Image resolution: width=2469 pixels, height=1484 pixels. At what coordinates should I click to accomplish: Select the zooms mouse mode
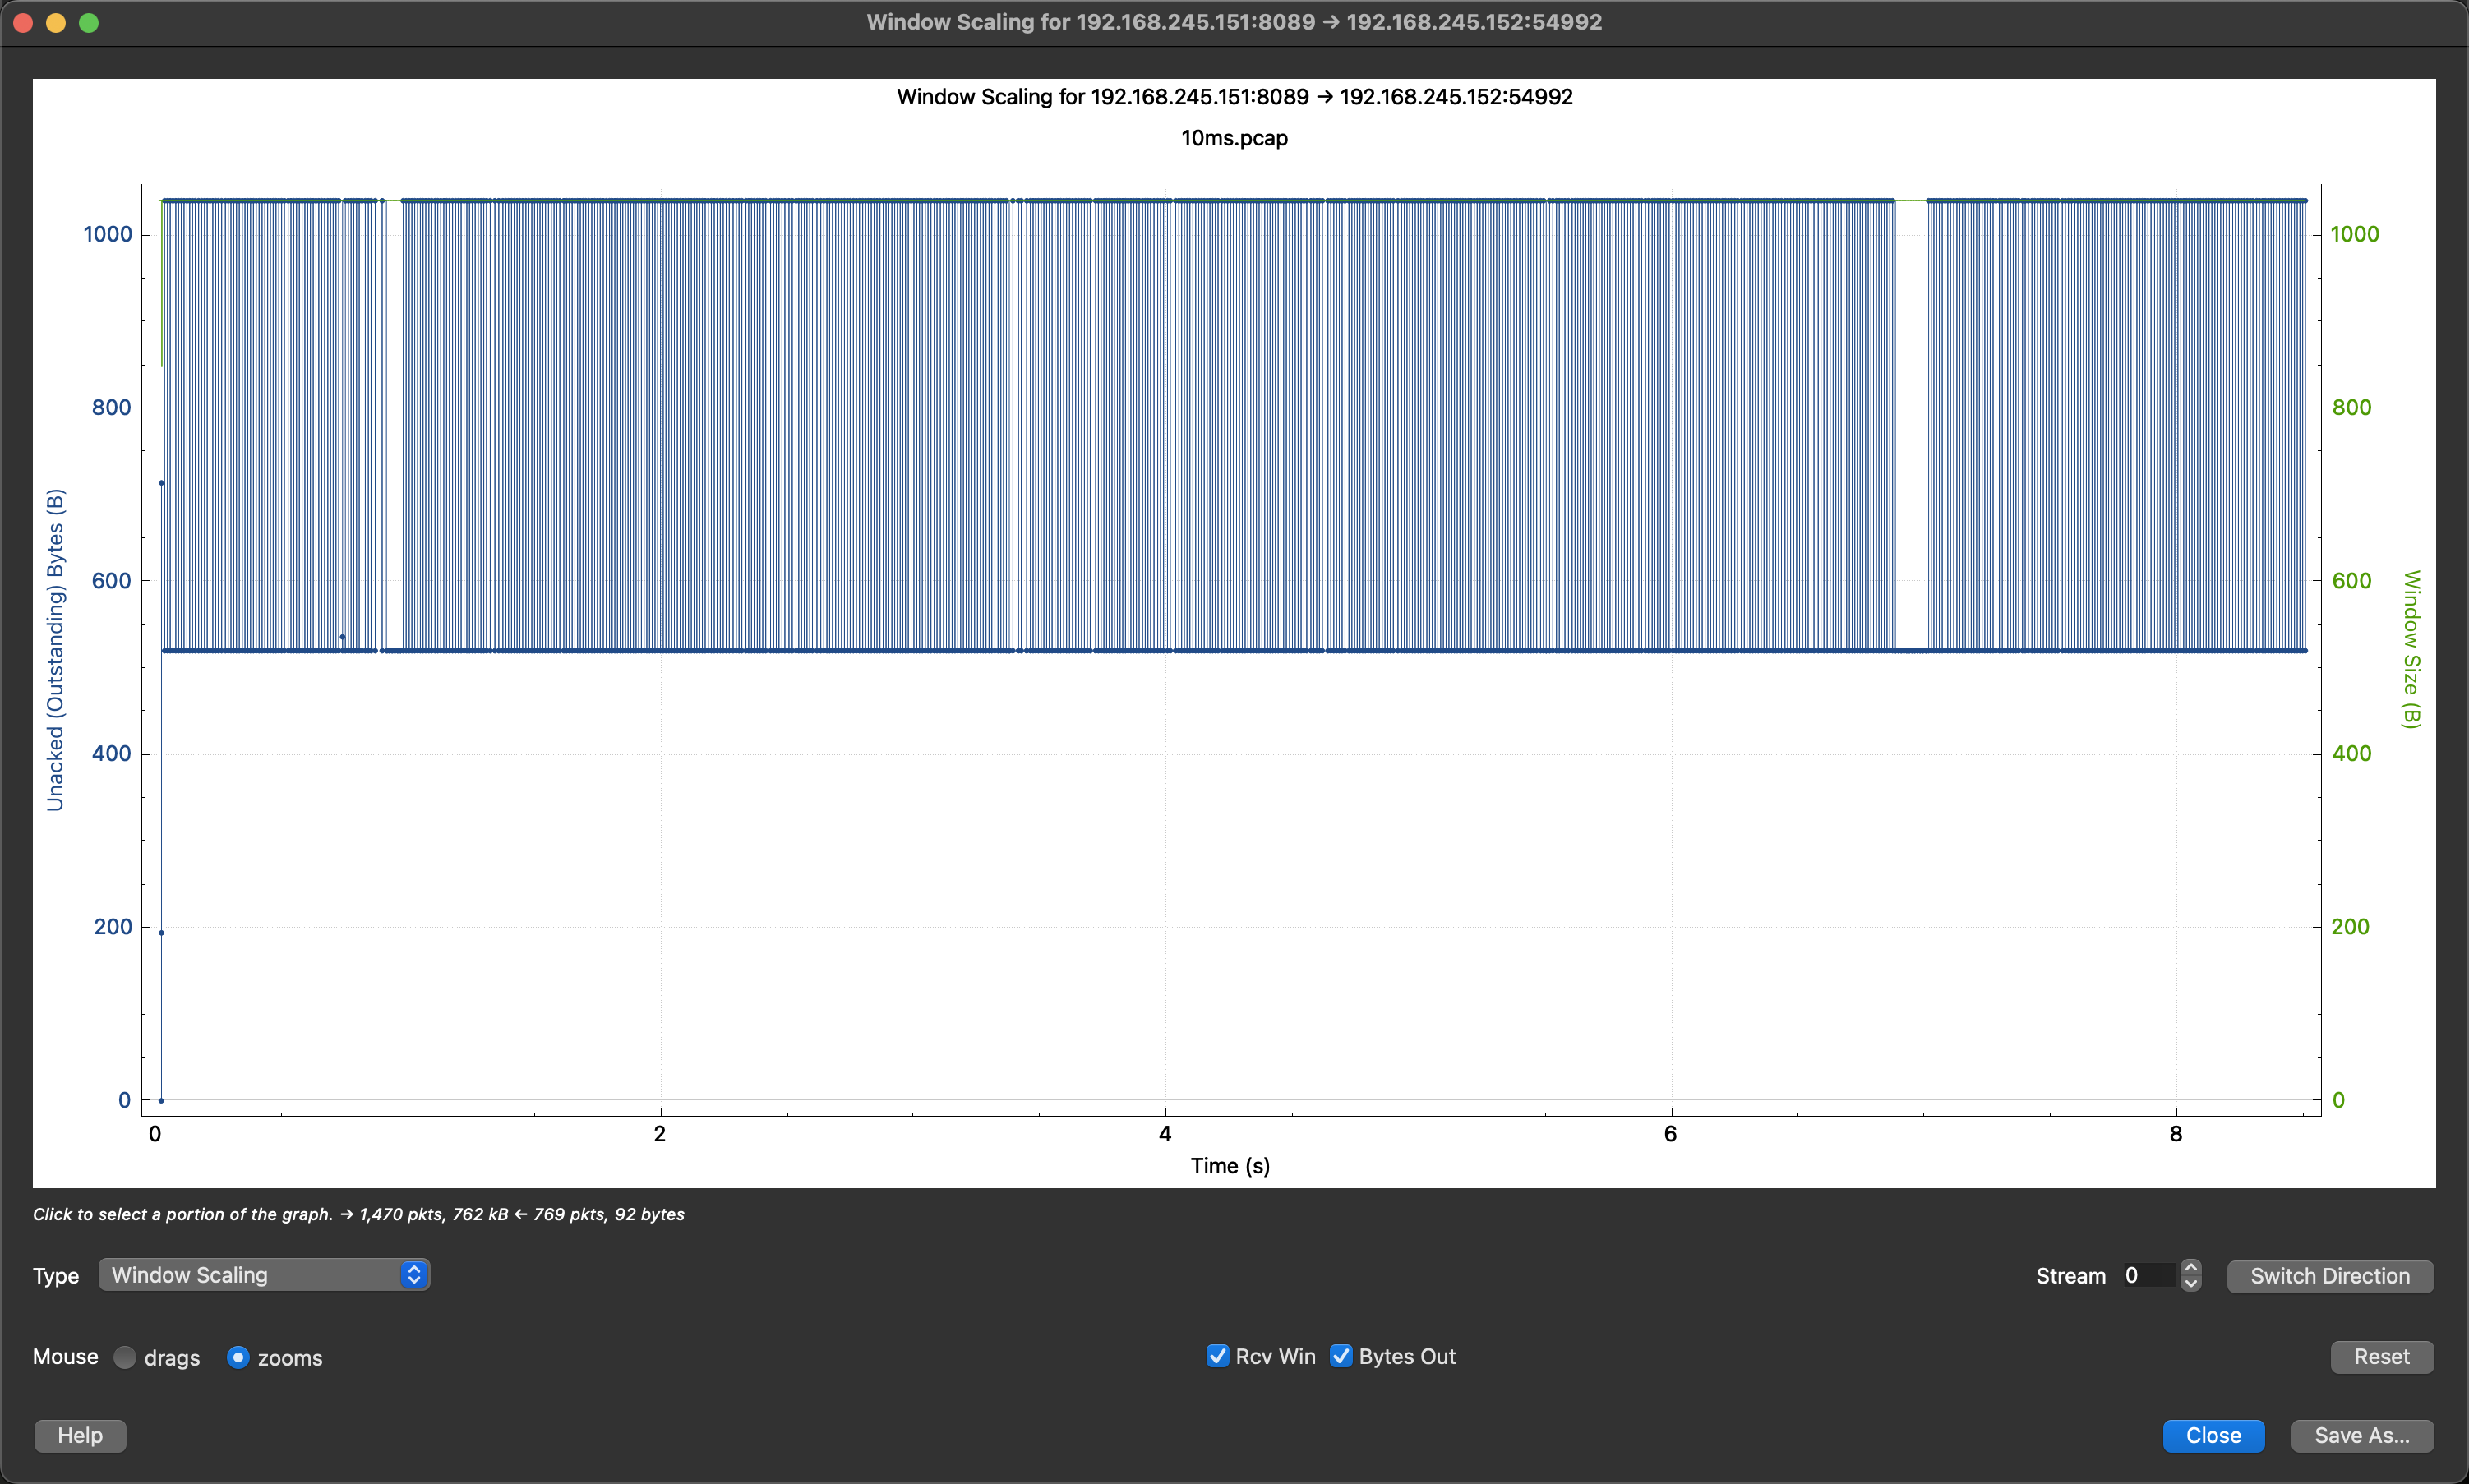(238, 1357)
